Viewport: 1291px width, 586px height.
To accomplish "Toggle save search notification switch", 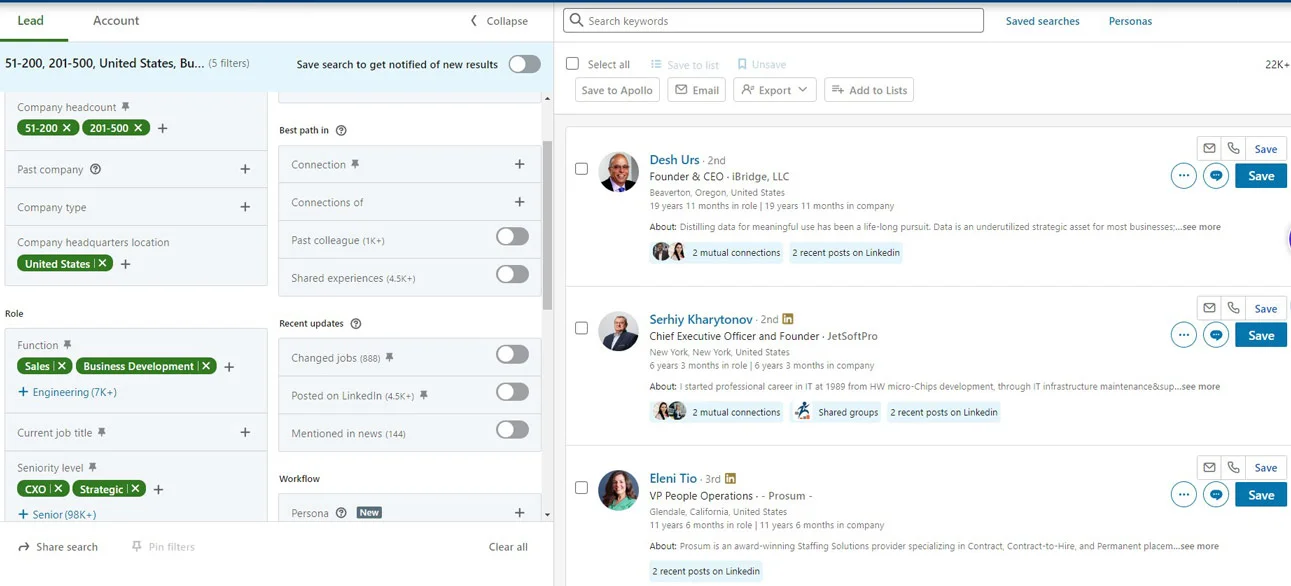I will (524, 64).
